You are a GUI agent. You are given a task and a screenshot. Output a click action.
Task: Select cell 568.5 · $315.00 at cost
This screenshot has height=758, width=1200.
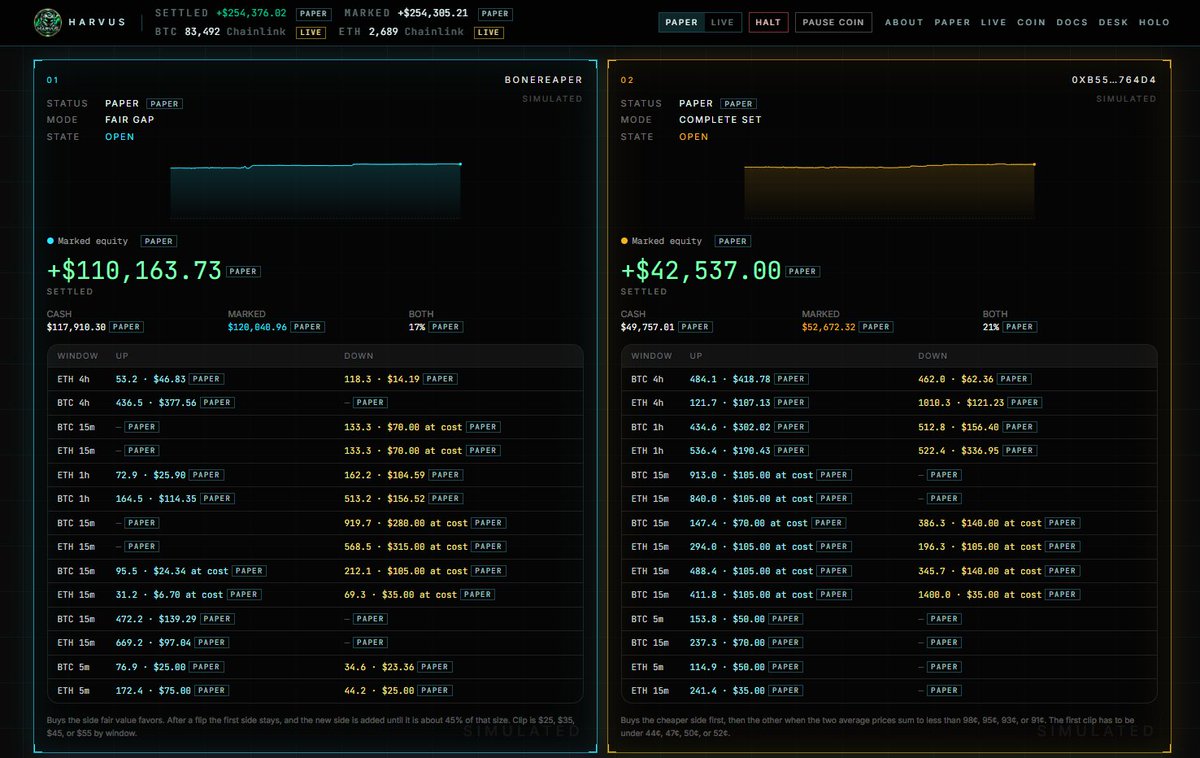[406, 547]
